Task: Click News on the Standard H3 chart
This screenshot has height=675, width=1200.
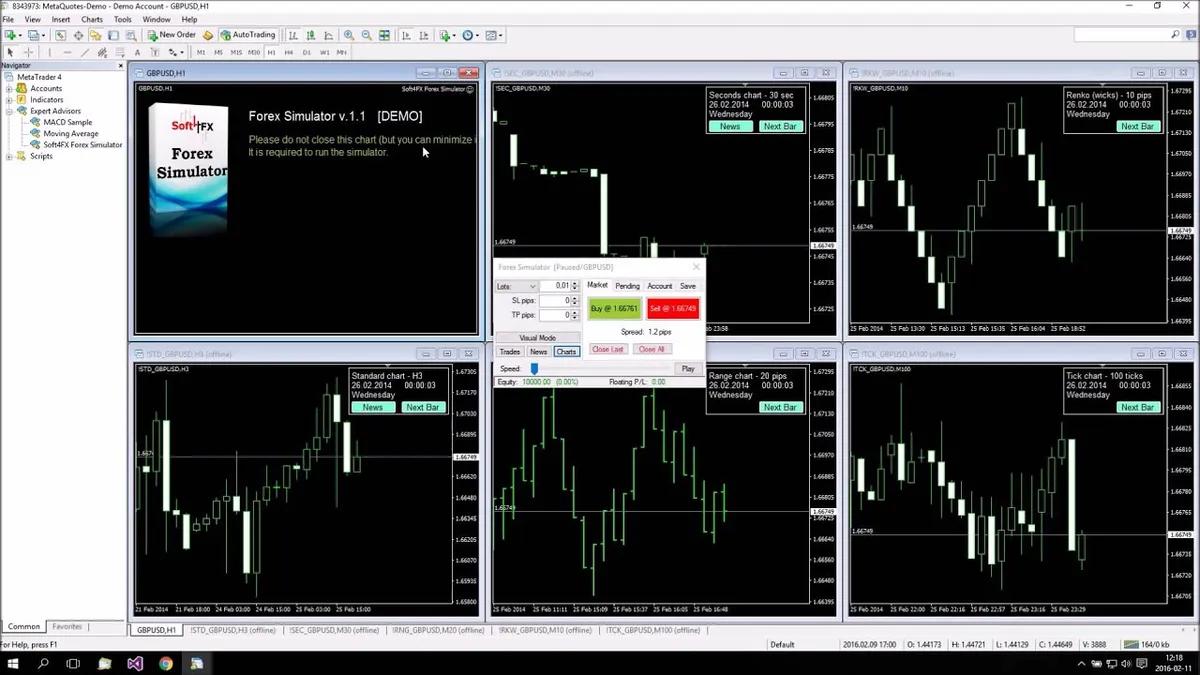Action: [x=373, y=407]
